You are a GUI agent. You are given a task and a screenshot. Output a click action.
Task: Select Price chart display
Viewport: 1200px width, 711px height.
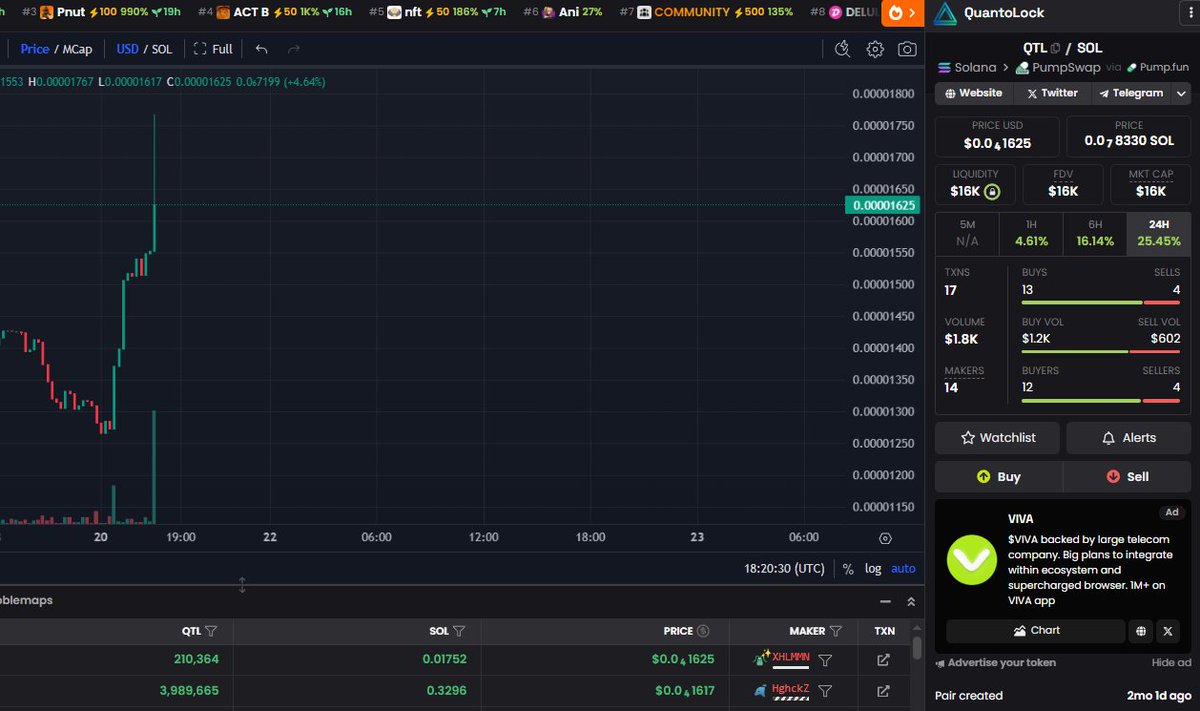coord(35,49)
